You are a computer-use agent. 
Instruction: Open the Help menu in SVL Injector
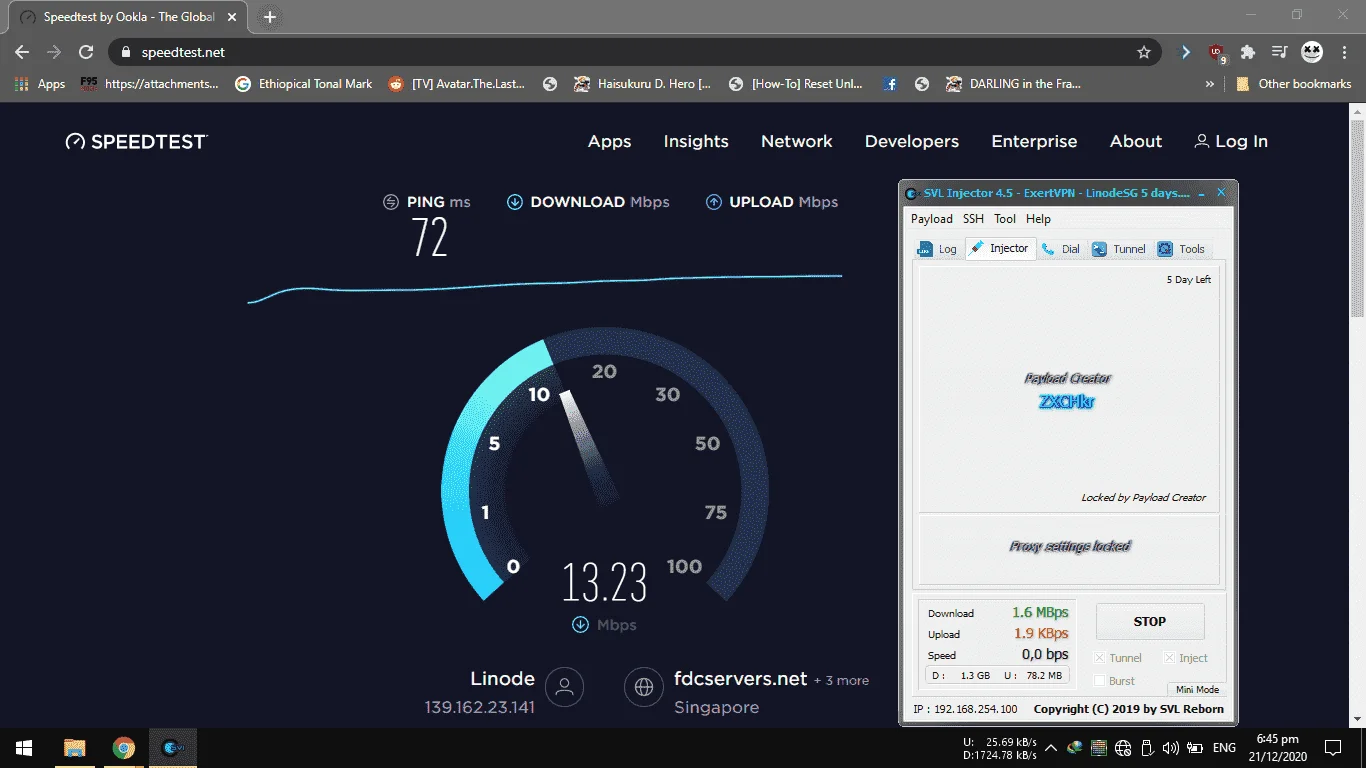tap(1039, 219)
